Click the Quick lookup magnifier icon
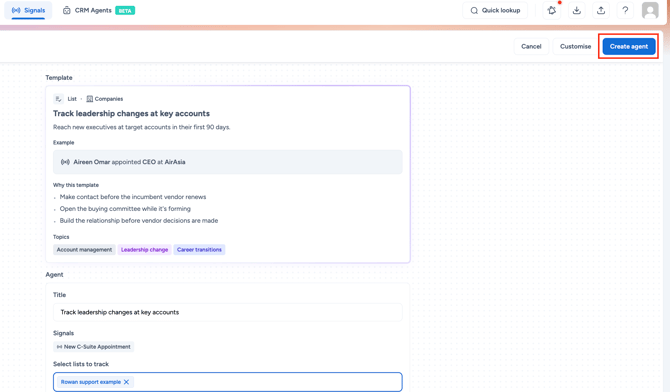Screen dimensions: 670x392 pyautogui.click(x=474, y=10)
